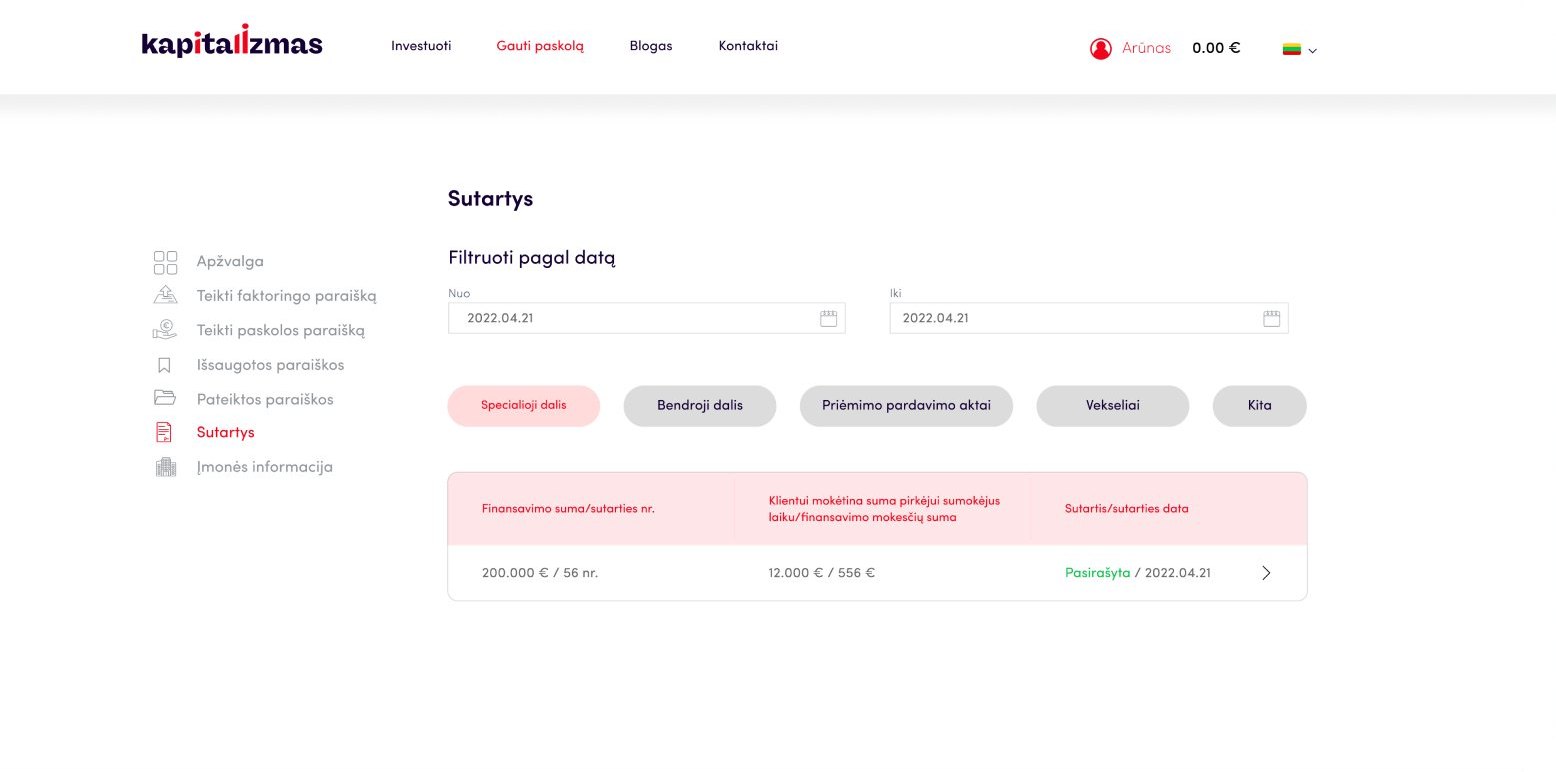Click the Sutartis/sutarties data column header

[1127, 508]
